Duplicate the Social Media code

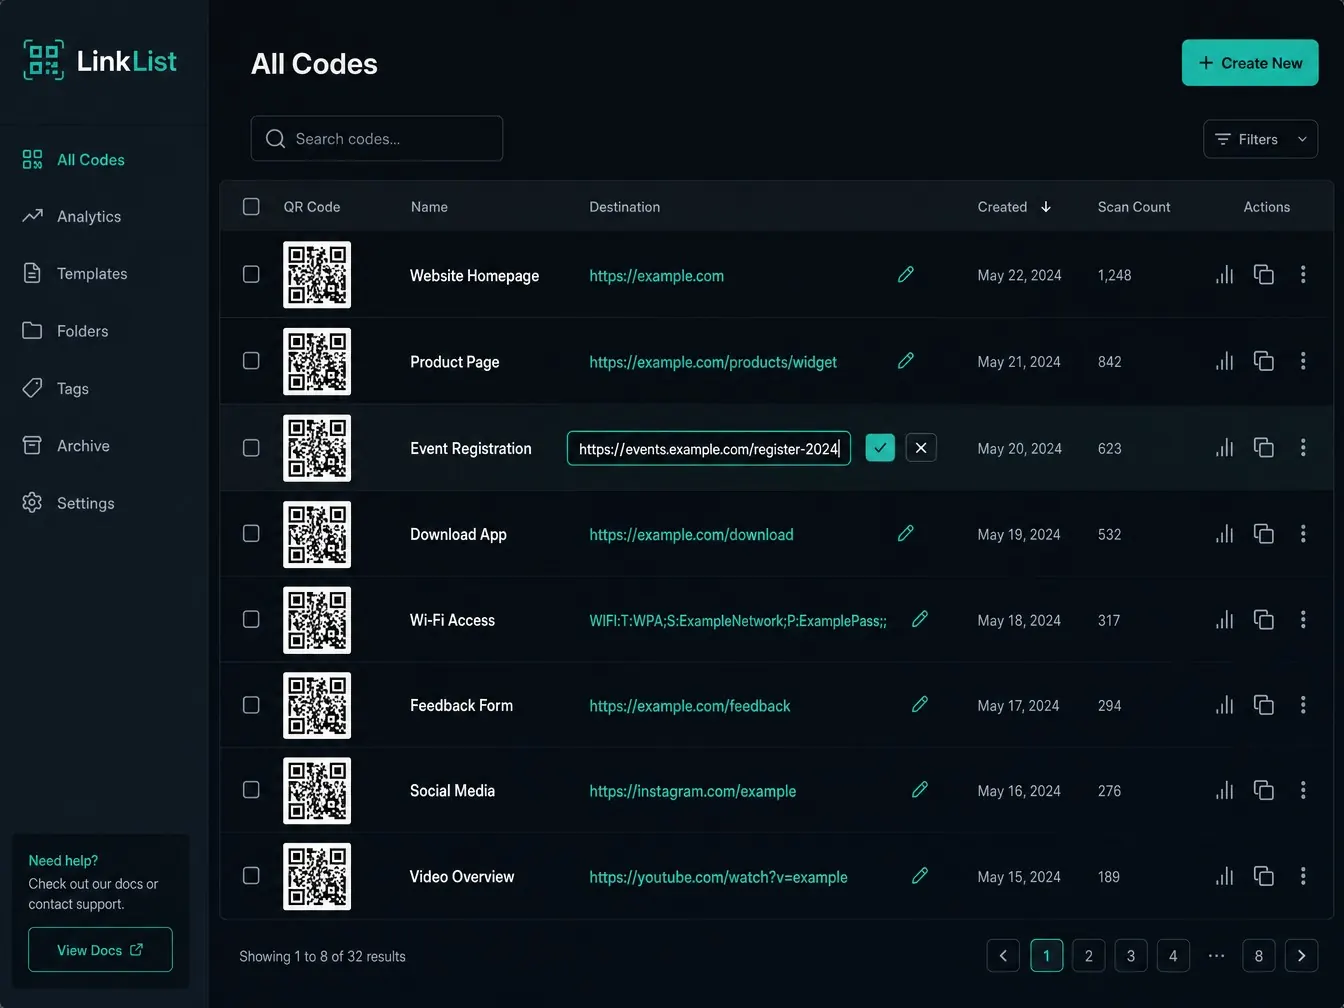(1264, 789)
